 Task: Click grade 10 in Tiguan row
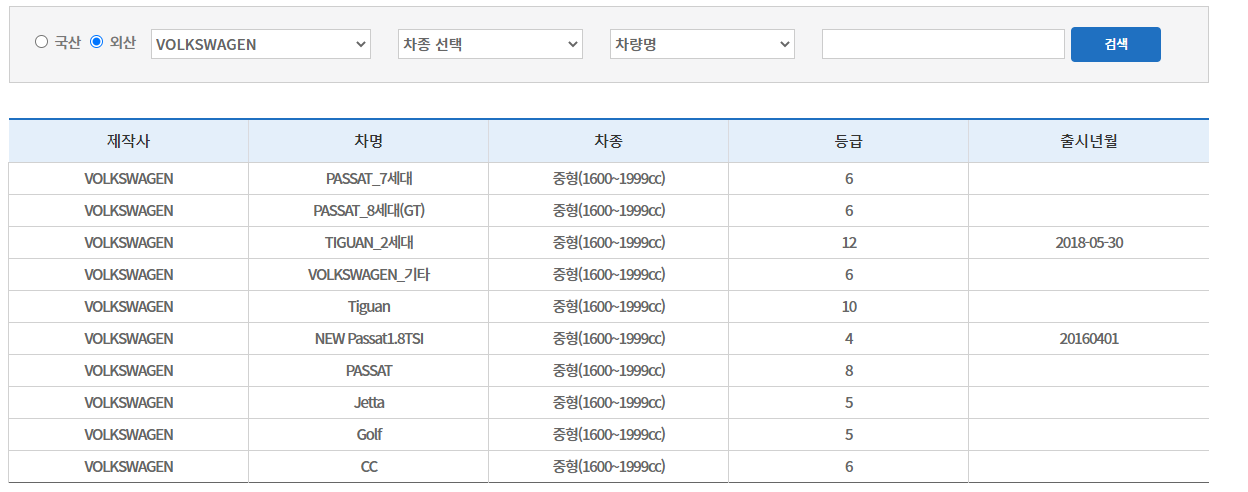pos(849,307)
